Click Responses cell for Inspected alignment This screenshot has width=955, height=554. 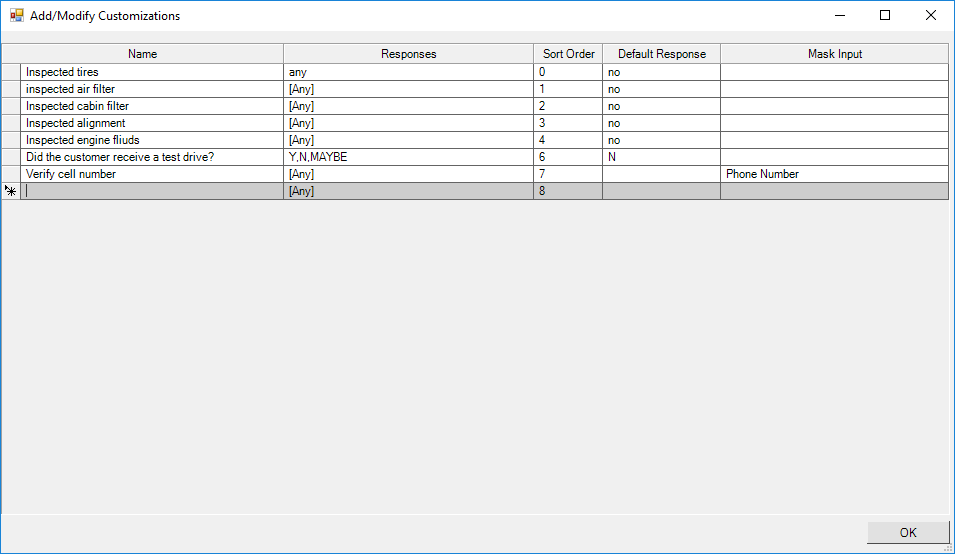(409, 123)
